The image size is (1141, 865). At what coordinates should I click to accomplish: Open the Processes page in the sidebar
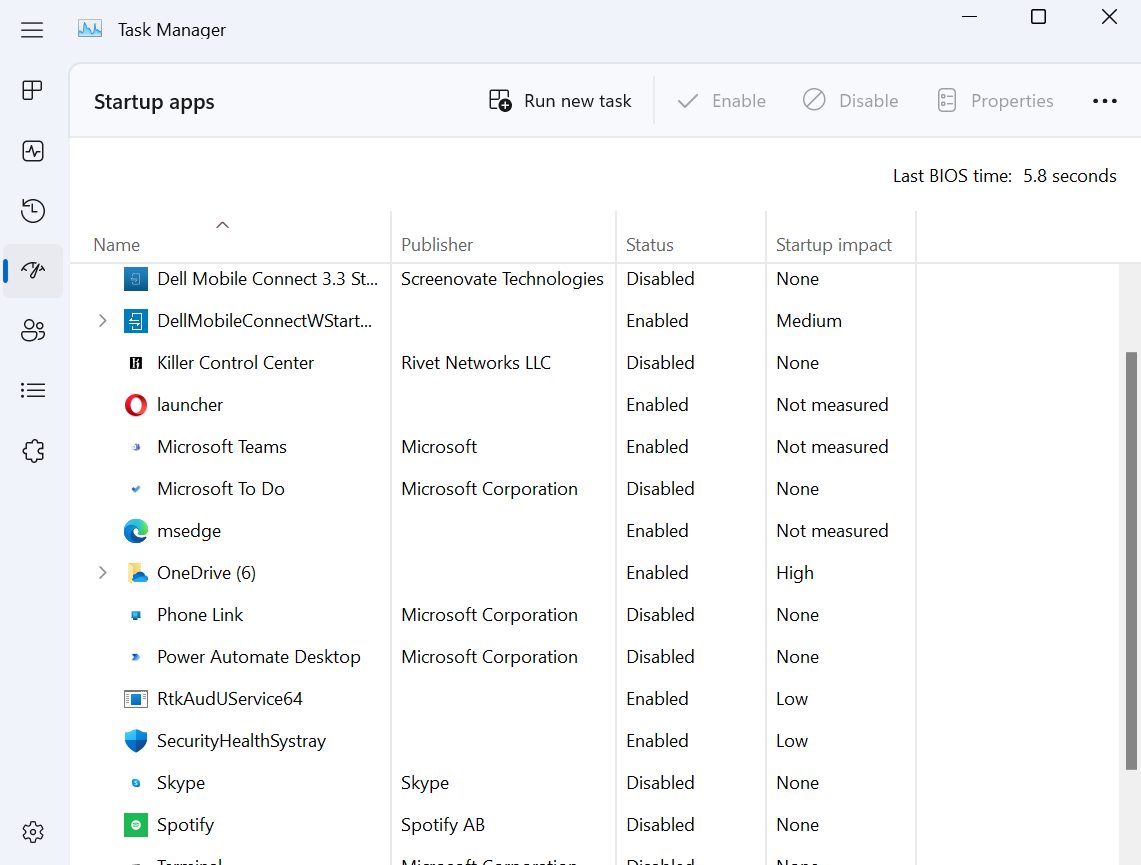pyautogui.click(x=32, y=90)
